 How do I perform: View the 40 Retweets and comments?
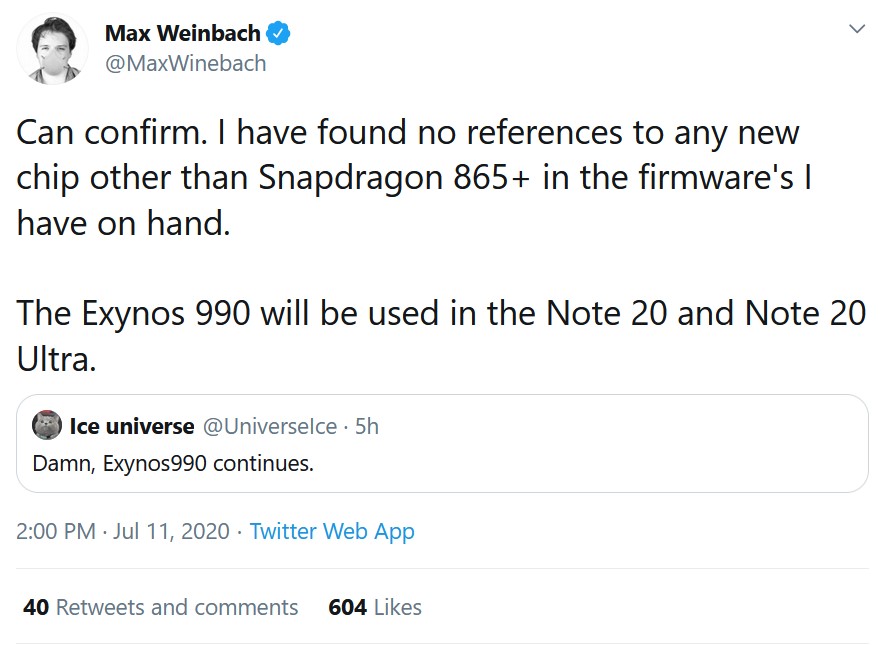point(160,607)
